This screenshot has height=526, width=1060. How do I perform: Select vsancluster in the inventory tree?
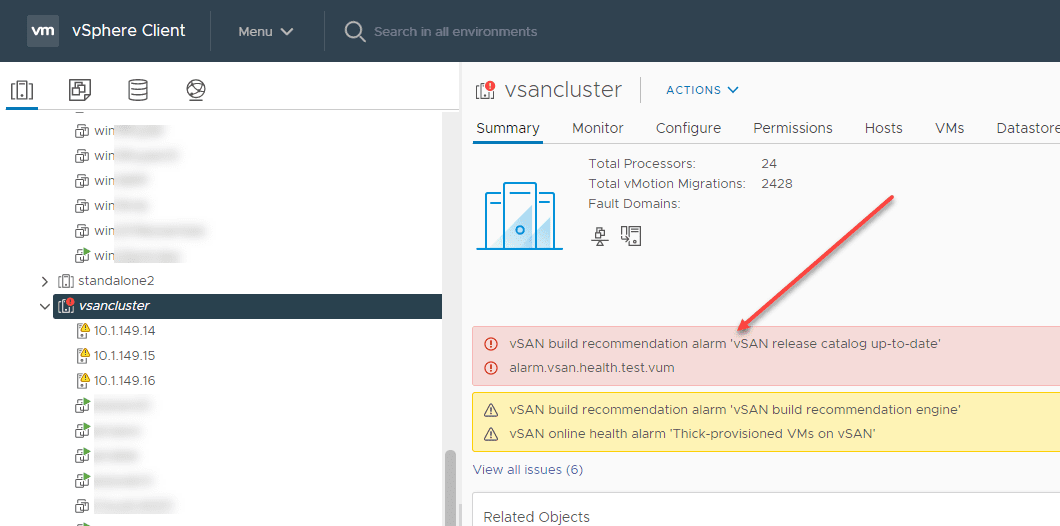click(x=114, y=306)
